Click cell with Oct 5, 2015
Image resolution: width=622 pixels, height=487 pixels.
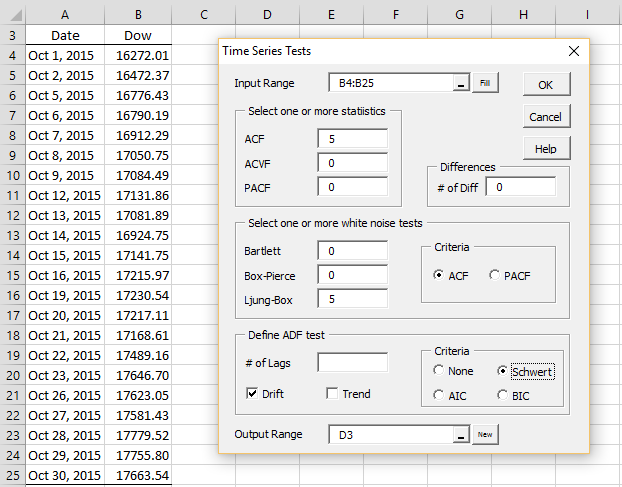click(x=65, y=96)
